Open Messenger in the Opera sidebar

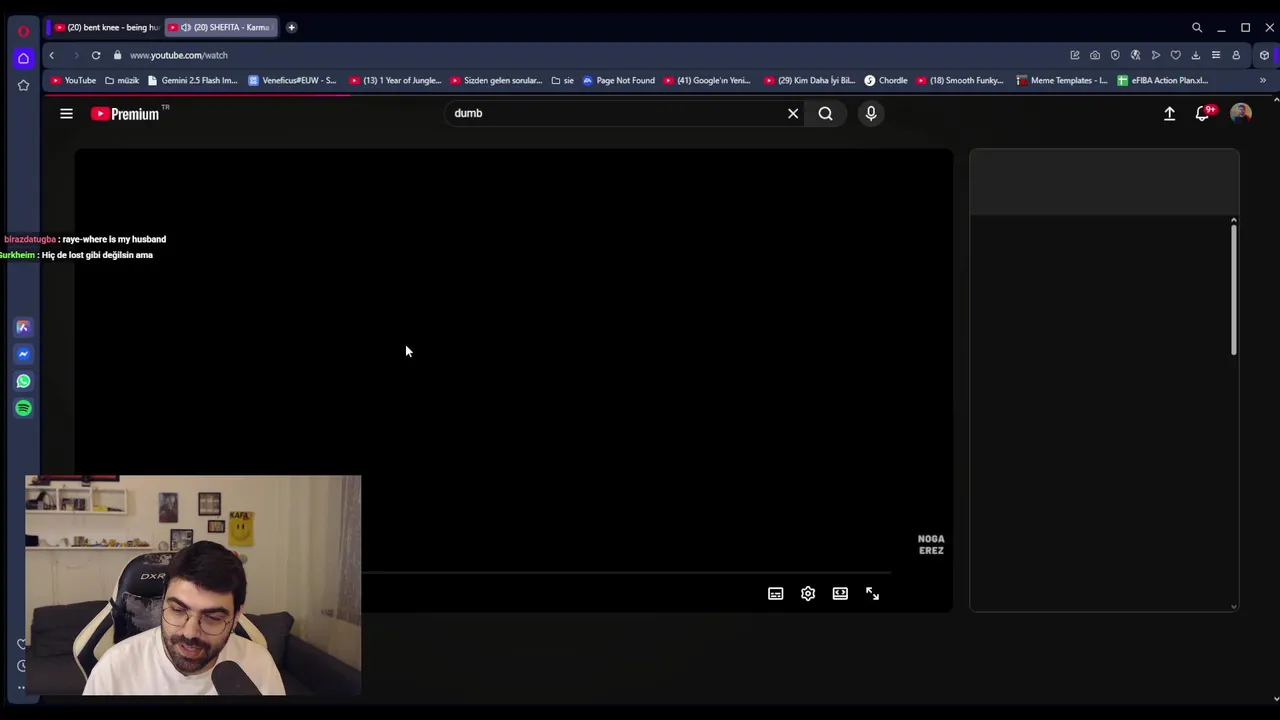(x=23, y=354)
